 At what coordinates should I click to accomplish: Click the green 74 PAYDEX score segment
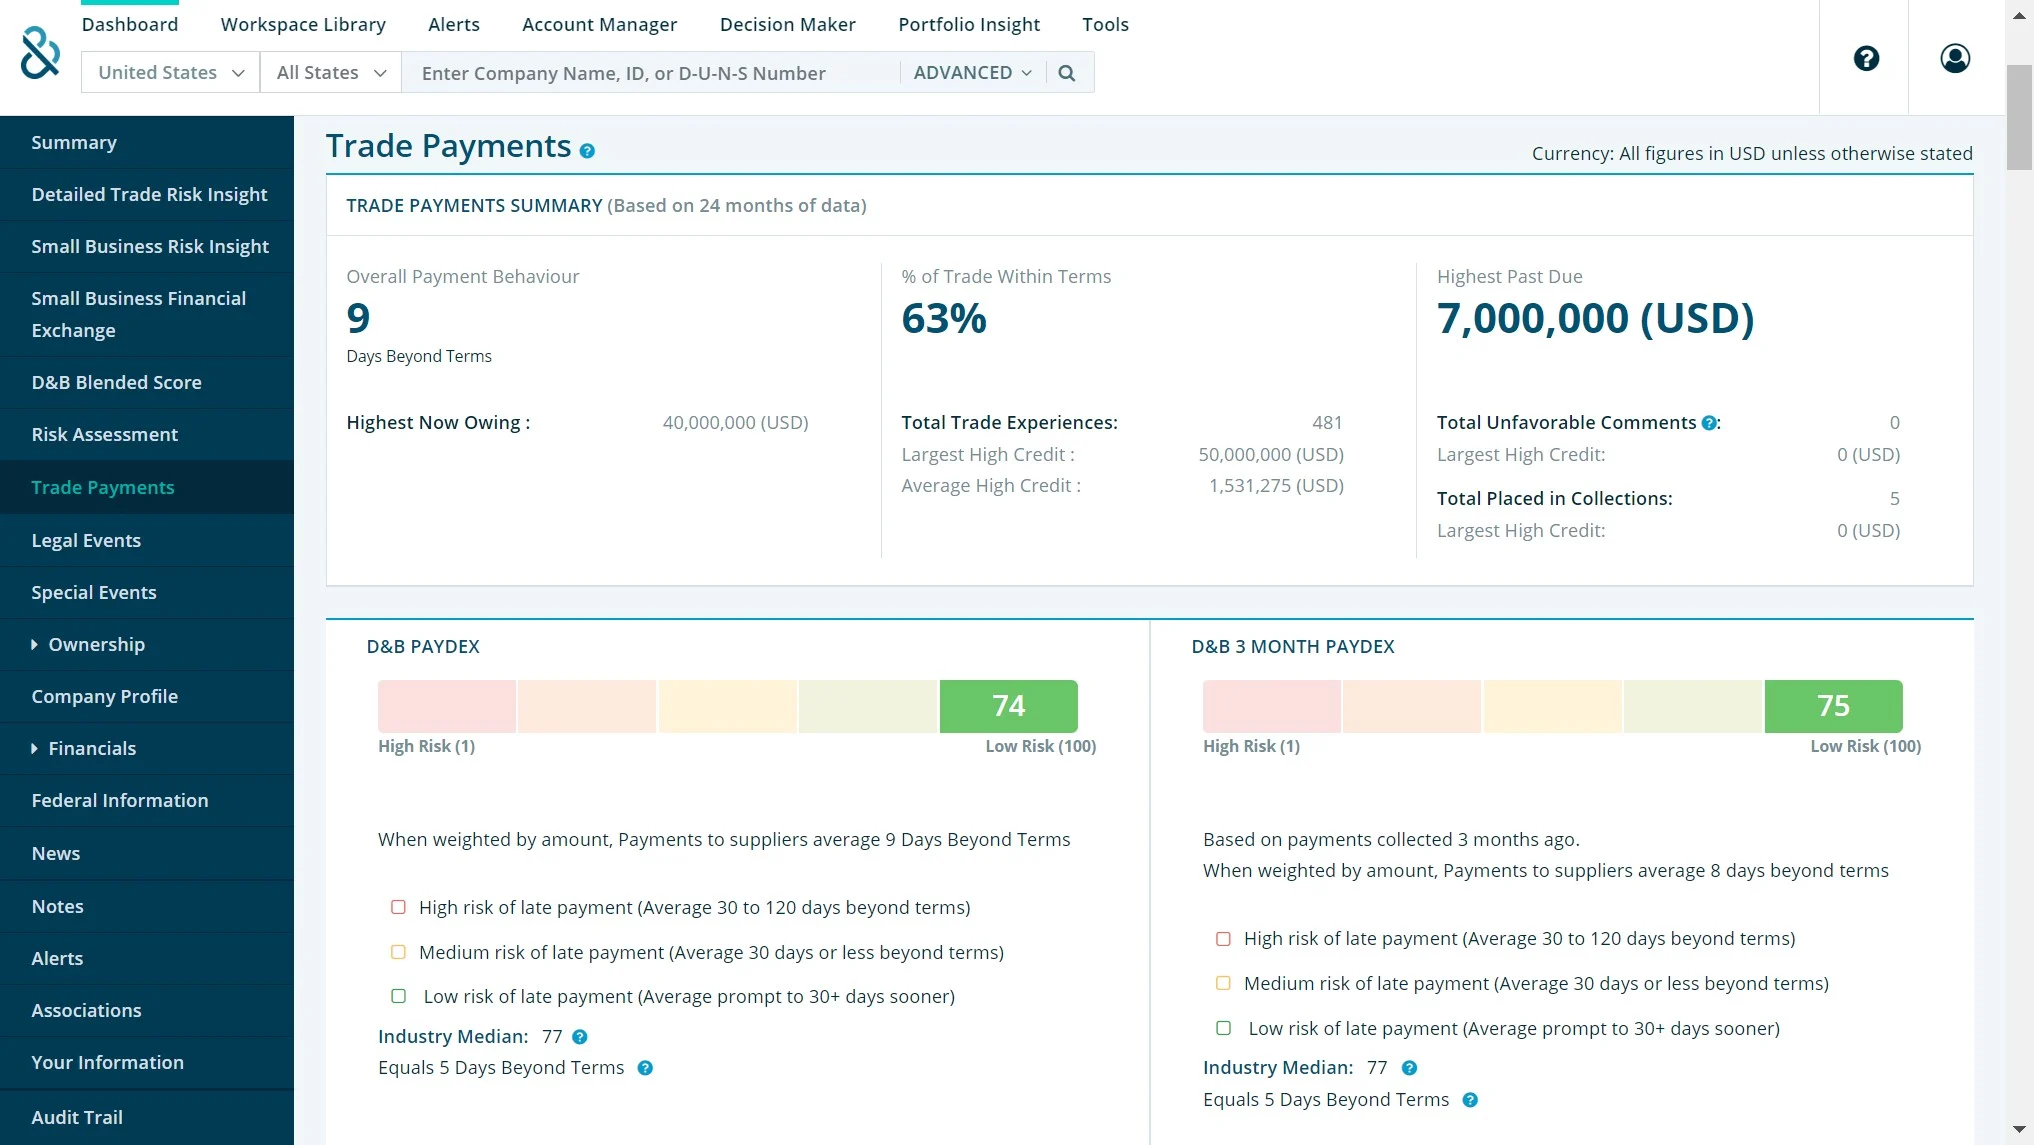pyautogui.click(x=1008, y=706)
